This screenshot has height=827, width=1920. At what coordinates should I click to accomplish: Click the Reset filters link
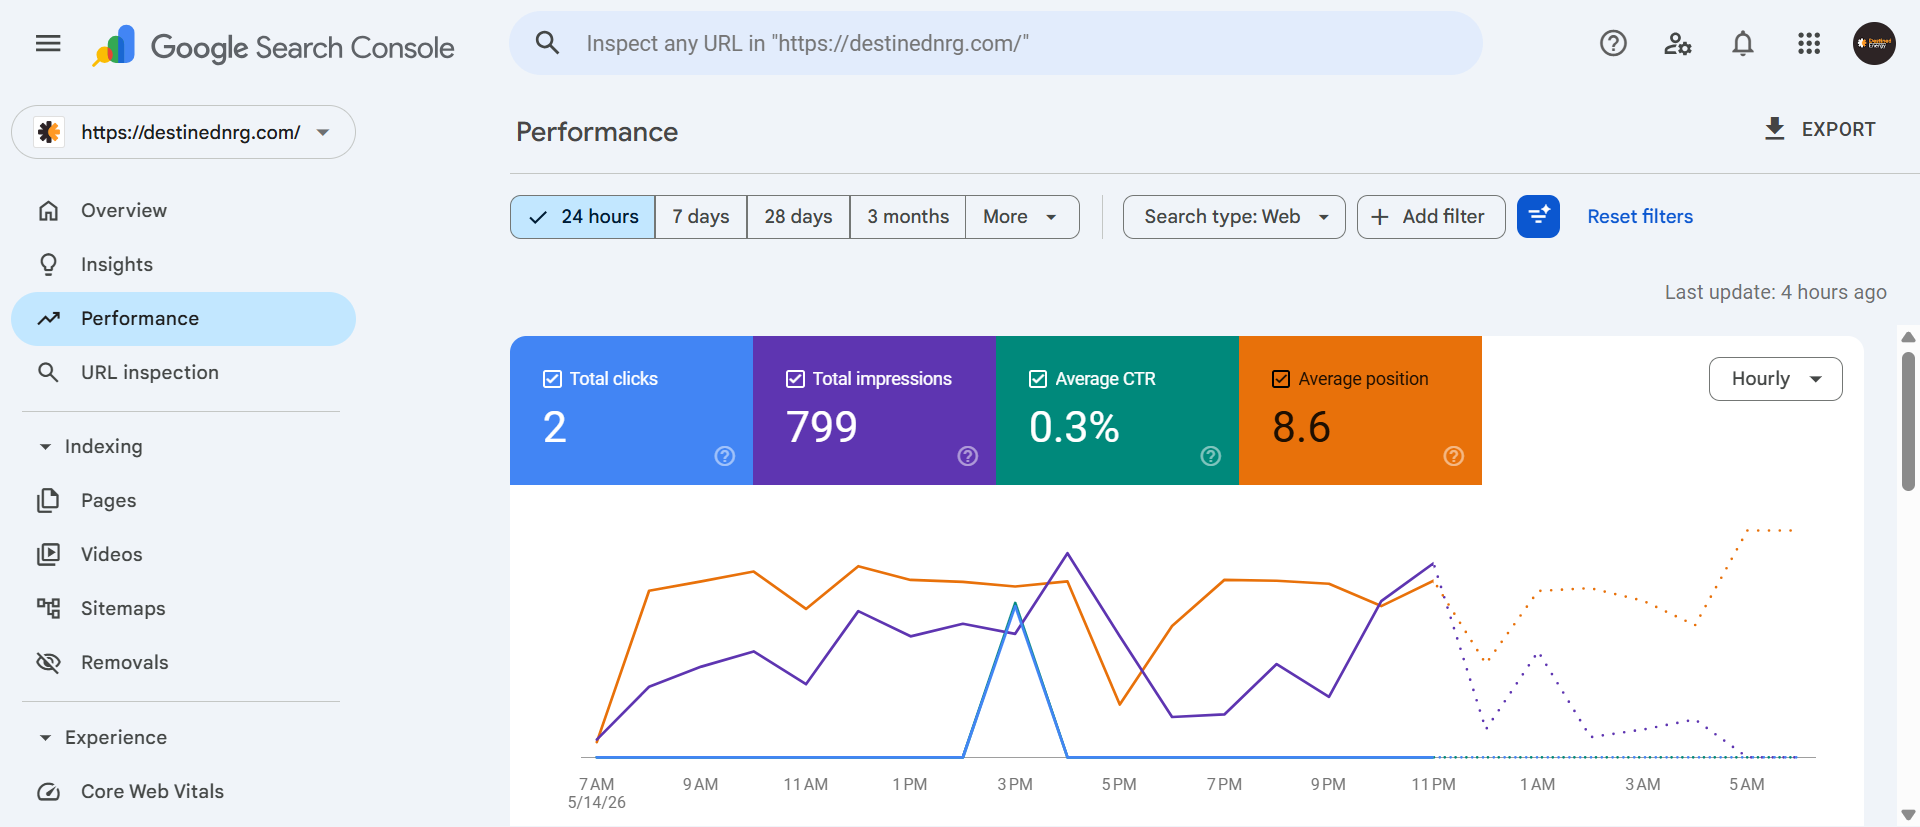click(1640, 217)
